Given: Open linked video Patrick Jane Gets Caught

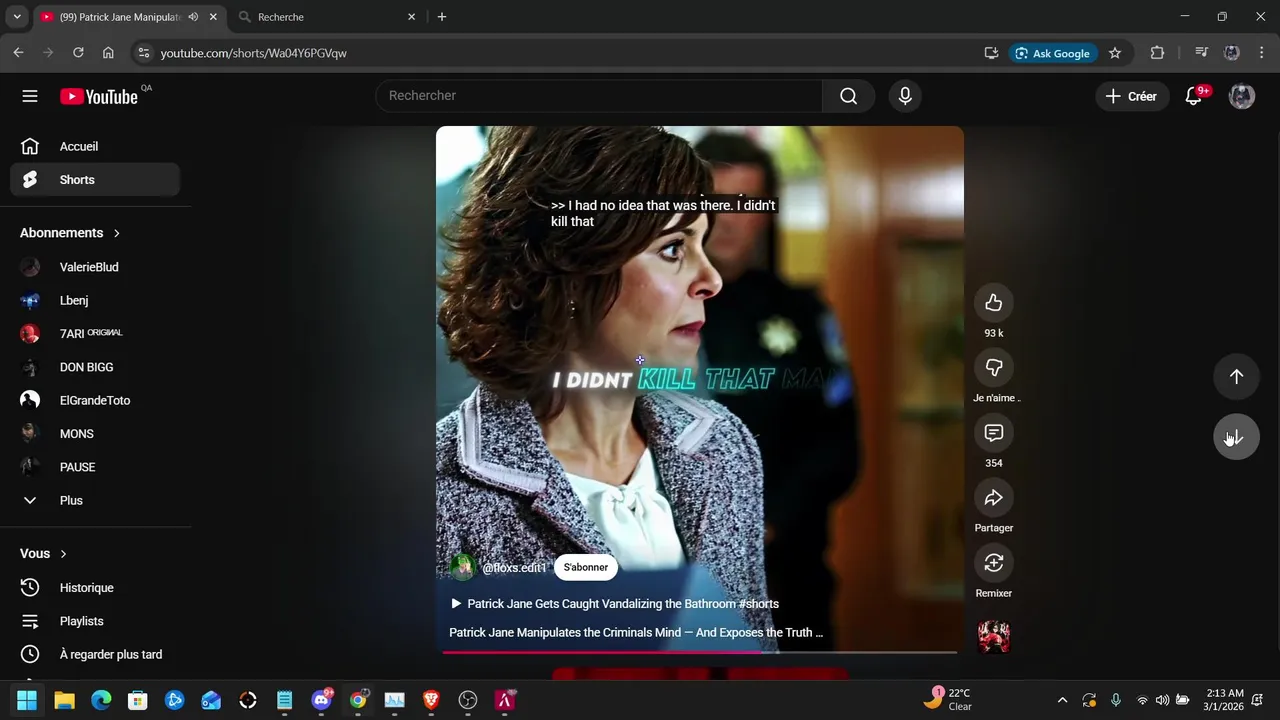Looking at the screenshot, I should 615,604.
